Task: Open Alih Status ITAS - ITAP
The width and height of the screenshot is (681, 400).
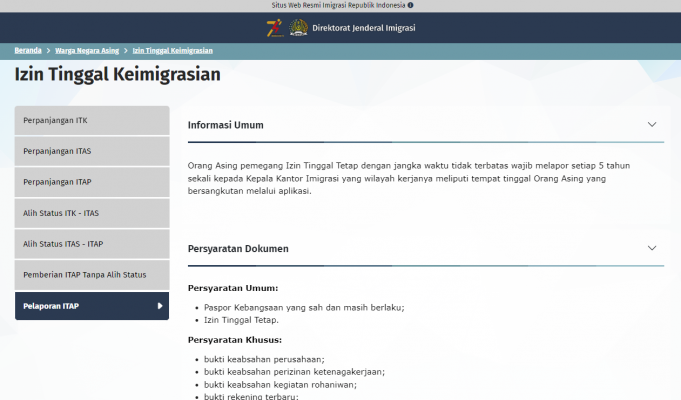Action: [x=92, y=244]
